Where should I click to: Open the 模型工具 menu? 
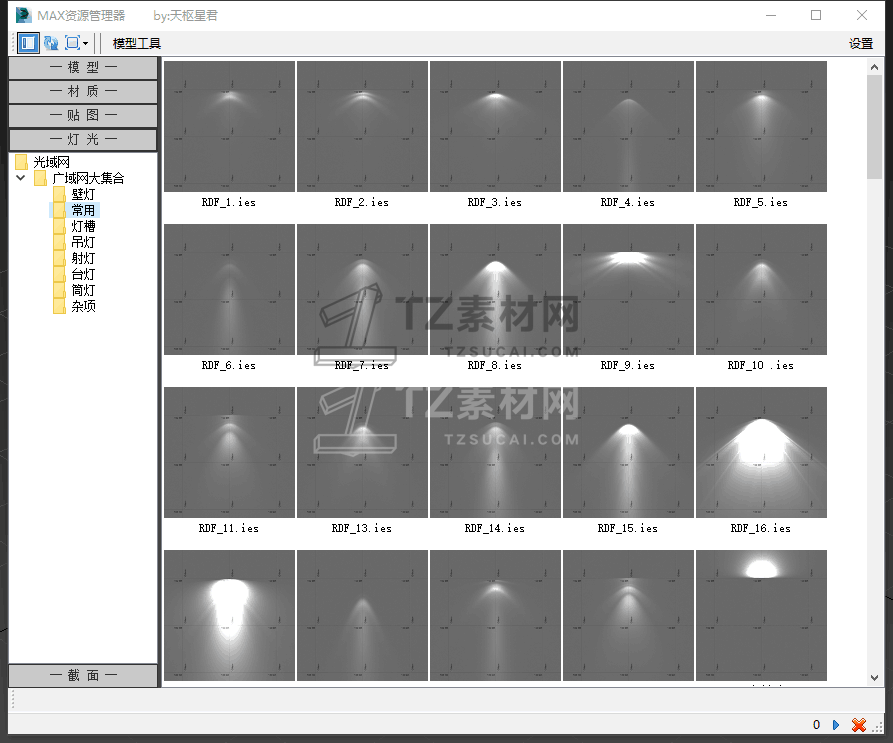tap(137, 43)
